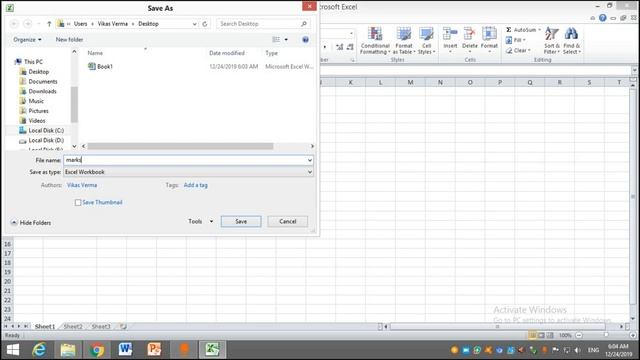The height and width of the screenshot is (360, 640).
Task: Open Microsoft Word from taskbar
Action: point(125,350)
